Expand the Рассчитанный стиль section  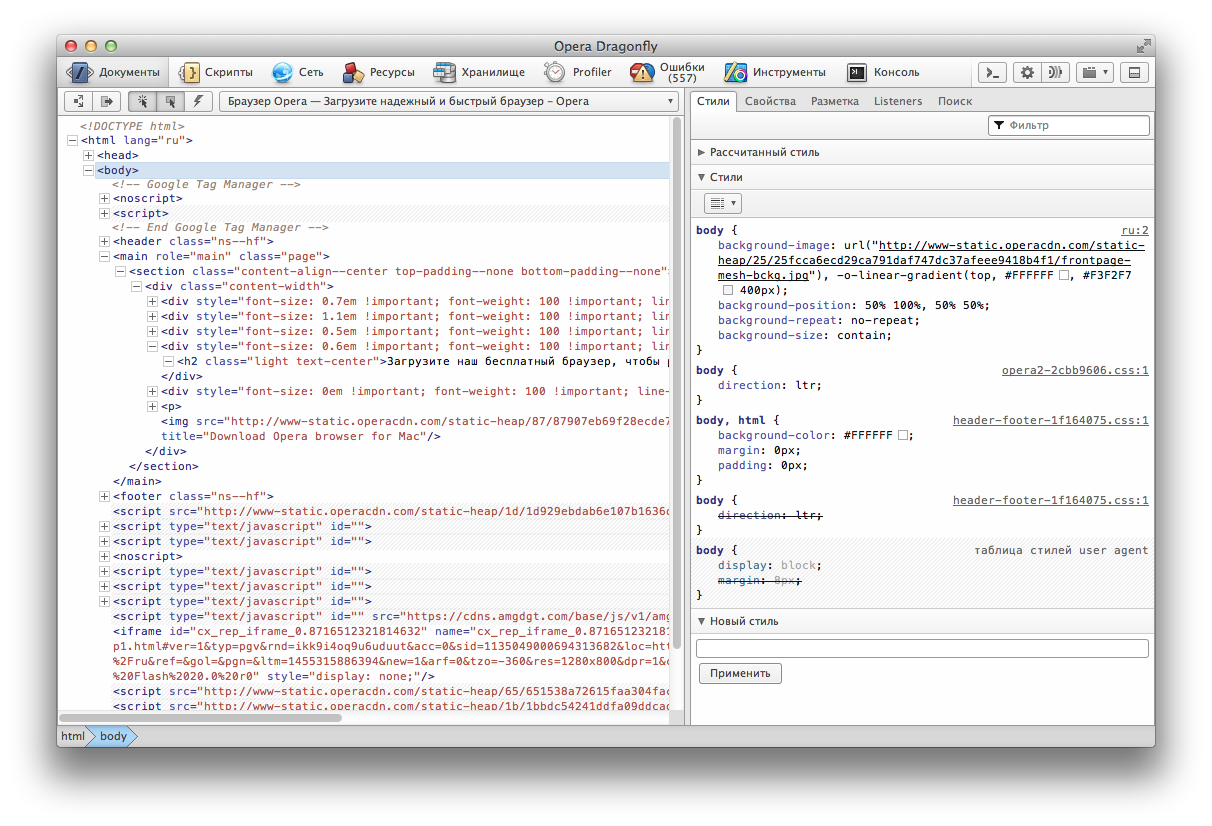pyautogui.click(x=758, y=152)
